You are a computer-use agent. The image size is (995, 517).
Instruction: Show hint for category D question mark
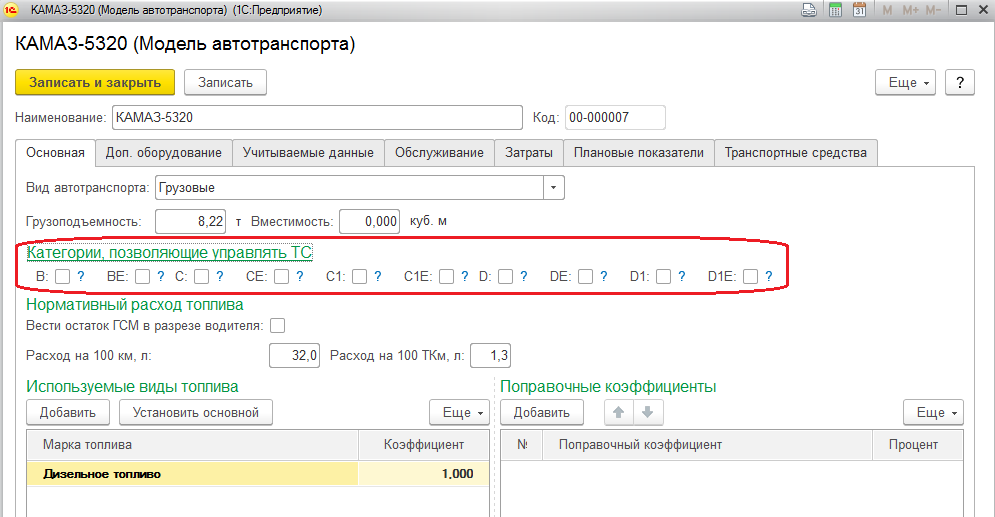524,277
